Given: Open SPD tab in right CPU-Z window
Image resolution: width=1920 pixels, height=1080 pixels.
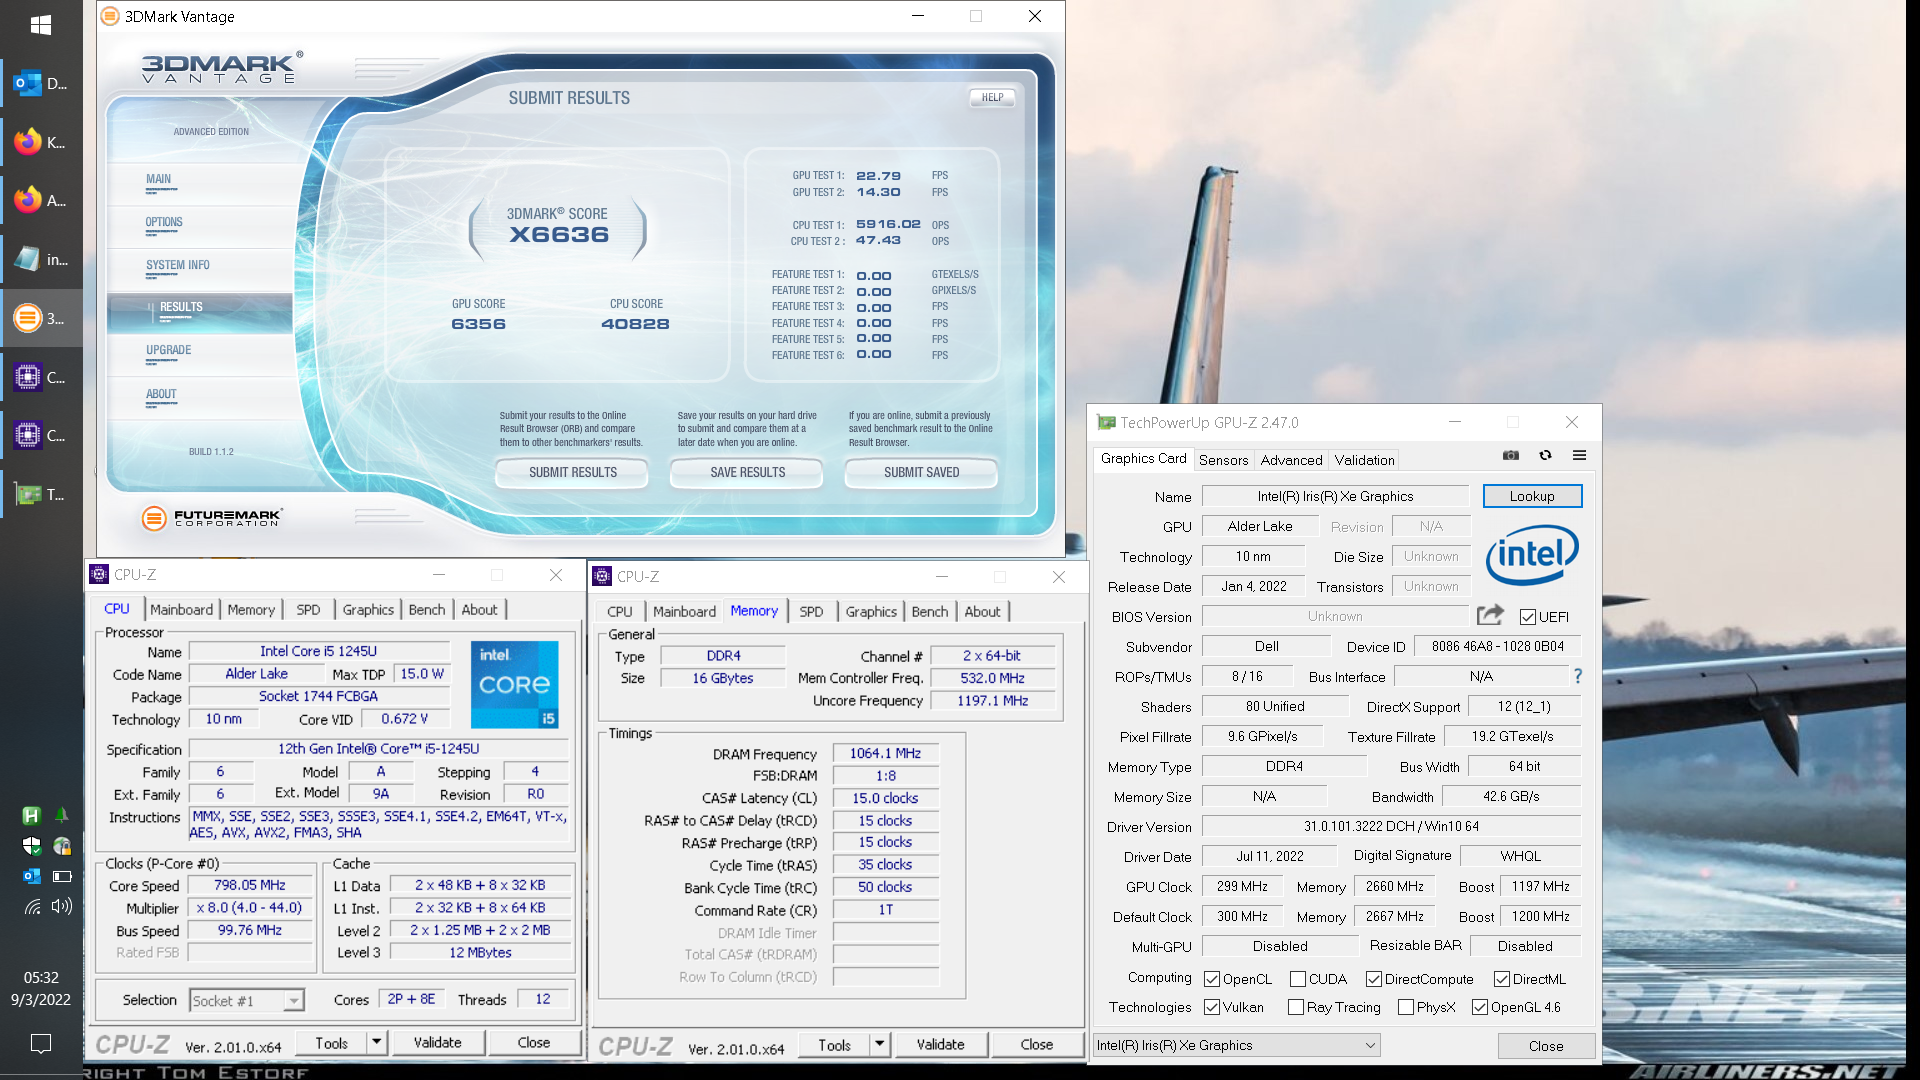Looking at the screenshot, I should (x=811, y=611).
